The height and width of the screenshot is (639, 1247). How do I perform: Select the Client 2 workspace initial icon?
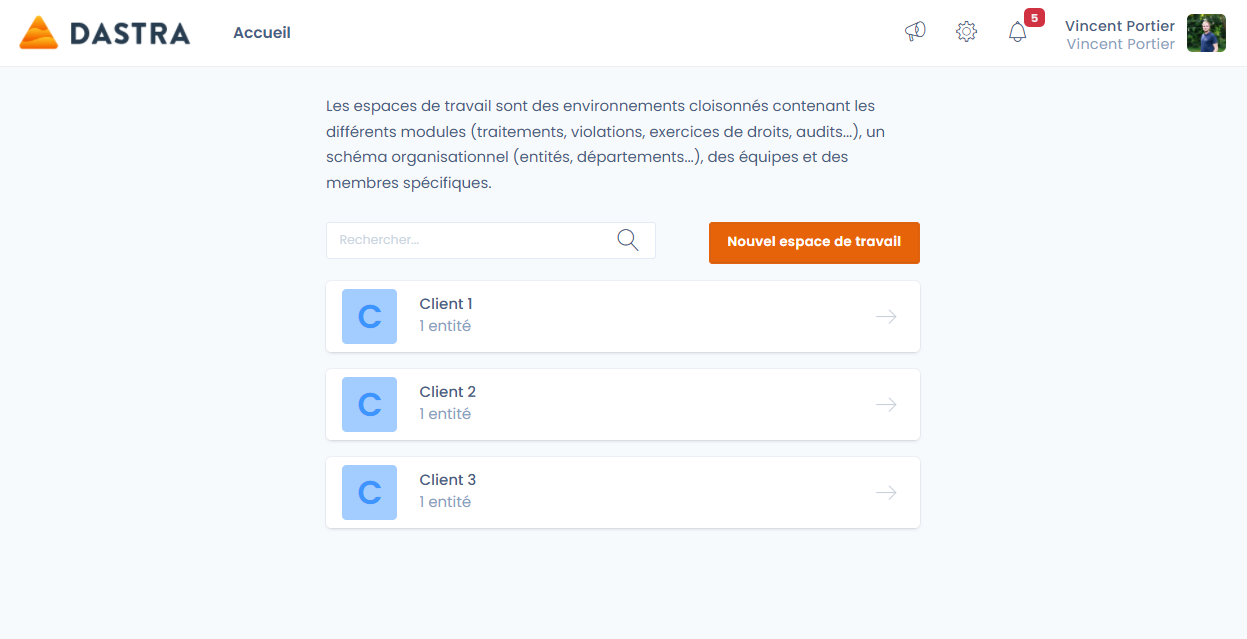[x=369, y=404]
